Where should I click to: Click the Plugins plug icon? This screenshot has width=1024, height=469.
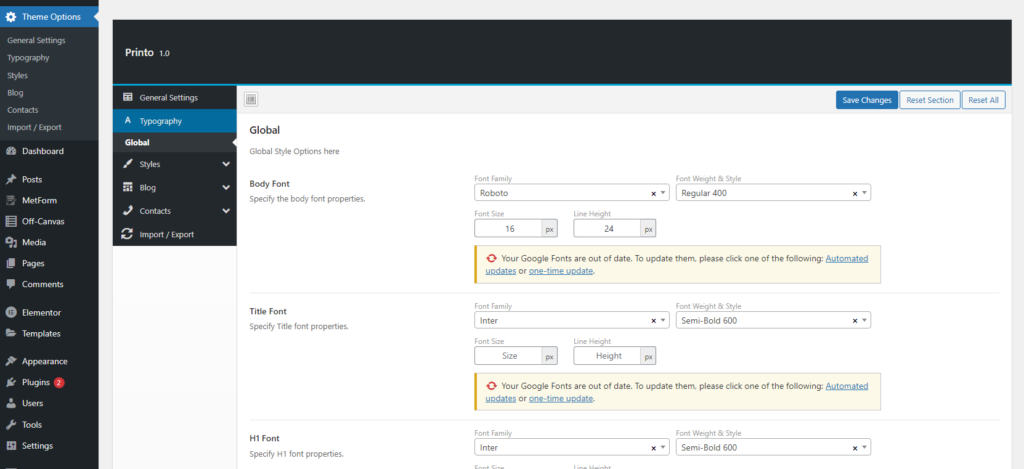click(11, 382)
